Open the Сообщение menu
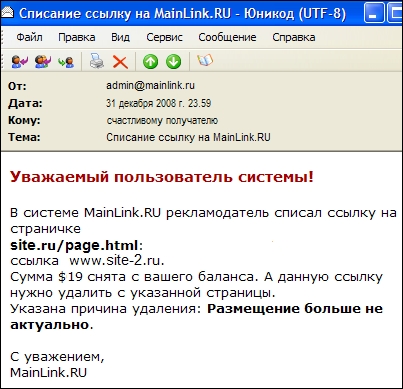This screenshot has width=403, height=389. [x=227, y=37]
